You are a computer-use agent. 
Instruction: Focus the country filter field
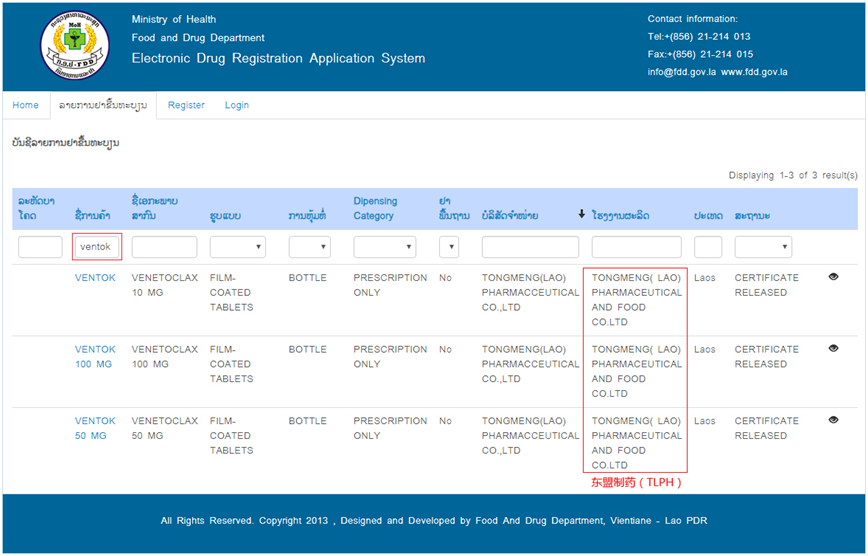click(x=708, y=247)
